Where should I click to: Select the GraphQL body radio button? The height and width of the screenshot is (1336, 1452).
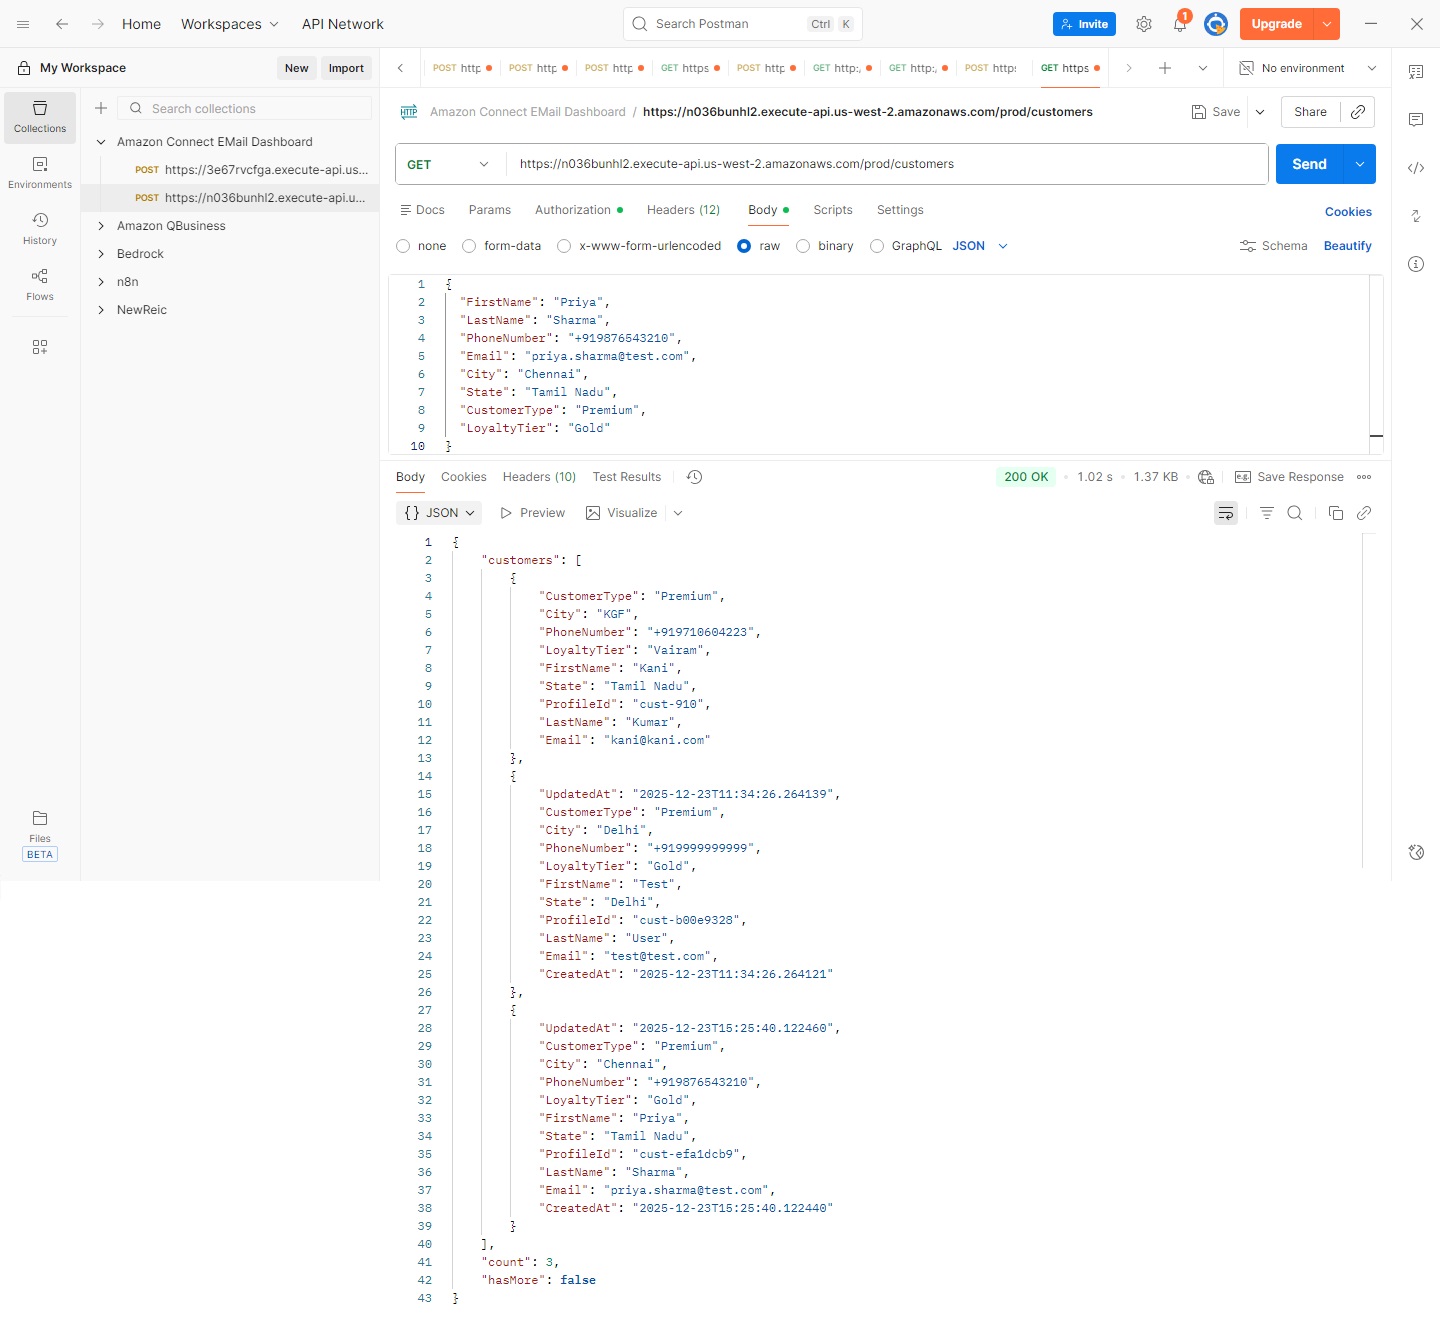point(877,246)
